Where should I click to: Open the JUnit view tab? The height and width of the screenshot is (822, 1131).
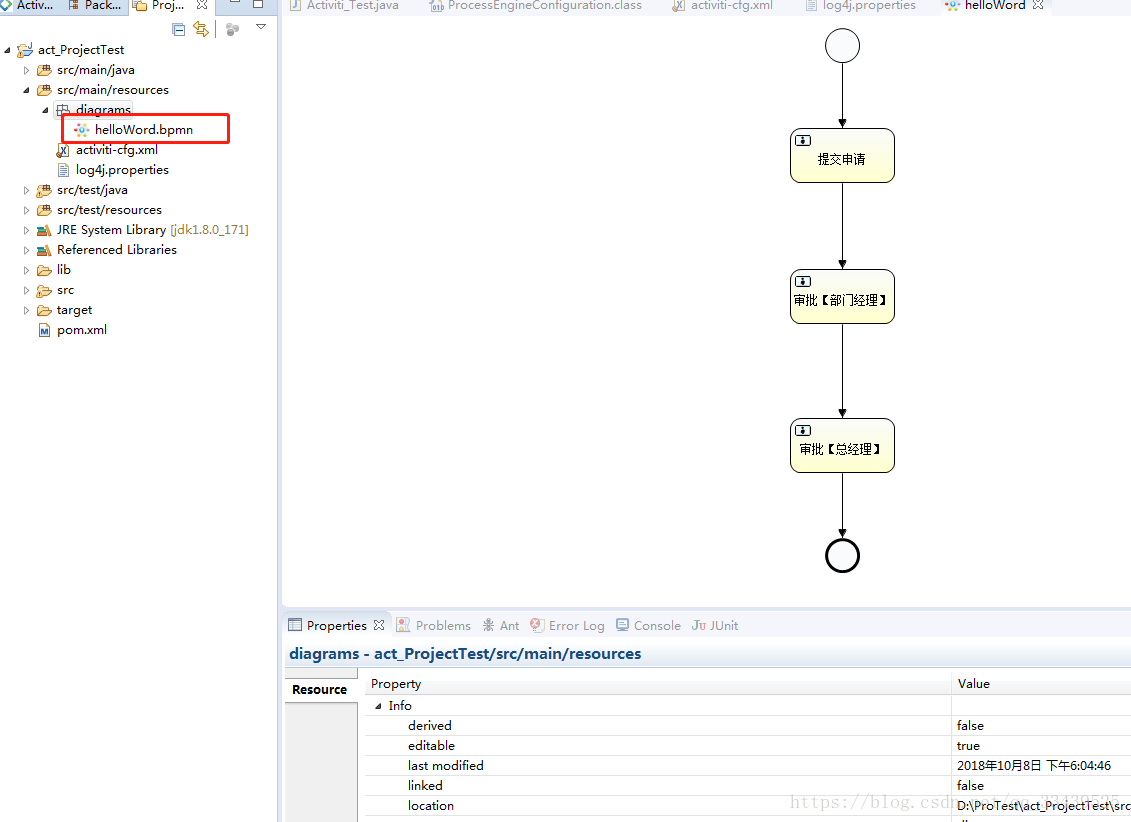coord(715,626)
